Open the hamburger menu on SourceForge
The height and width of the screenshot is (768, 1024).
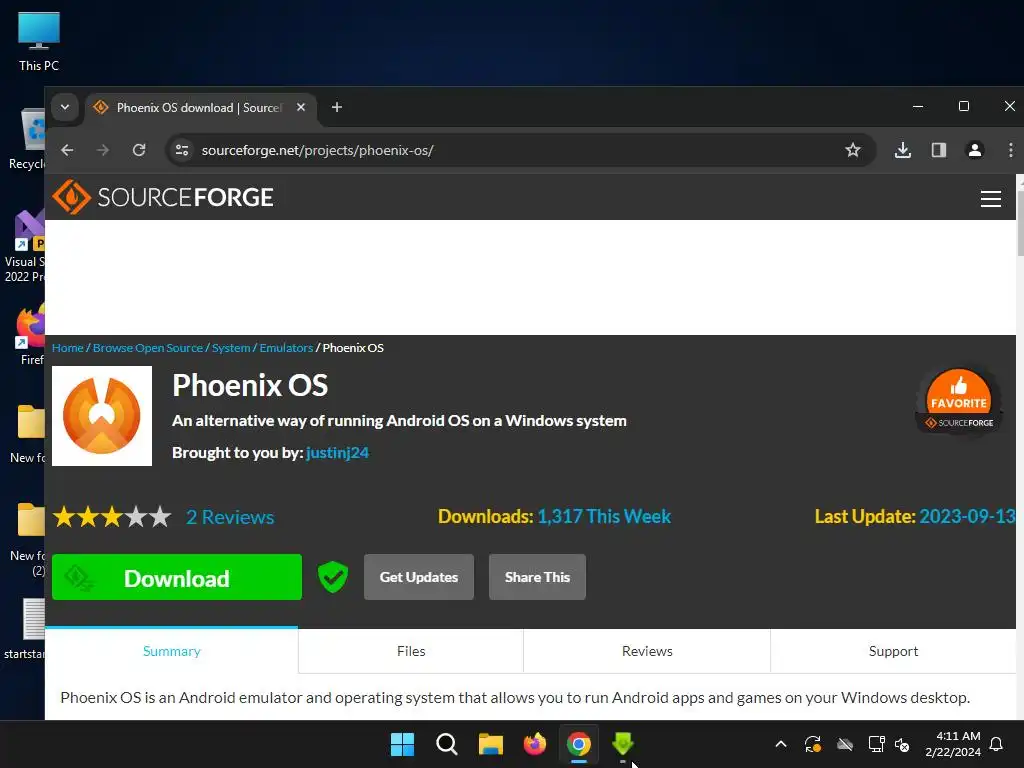990,199
